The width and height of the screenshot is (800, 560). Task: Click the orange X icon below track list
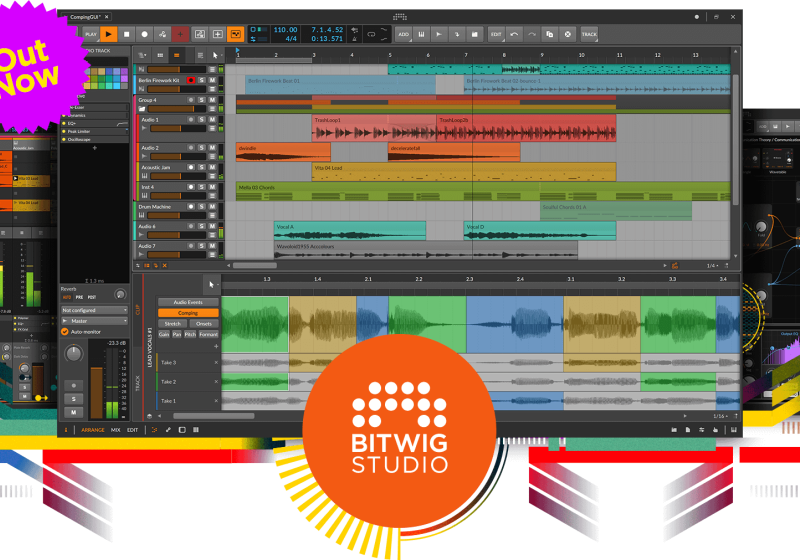tap(164, 265)
